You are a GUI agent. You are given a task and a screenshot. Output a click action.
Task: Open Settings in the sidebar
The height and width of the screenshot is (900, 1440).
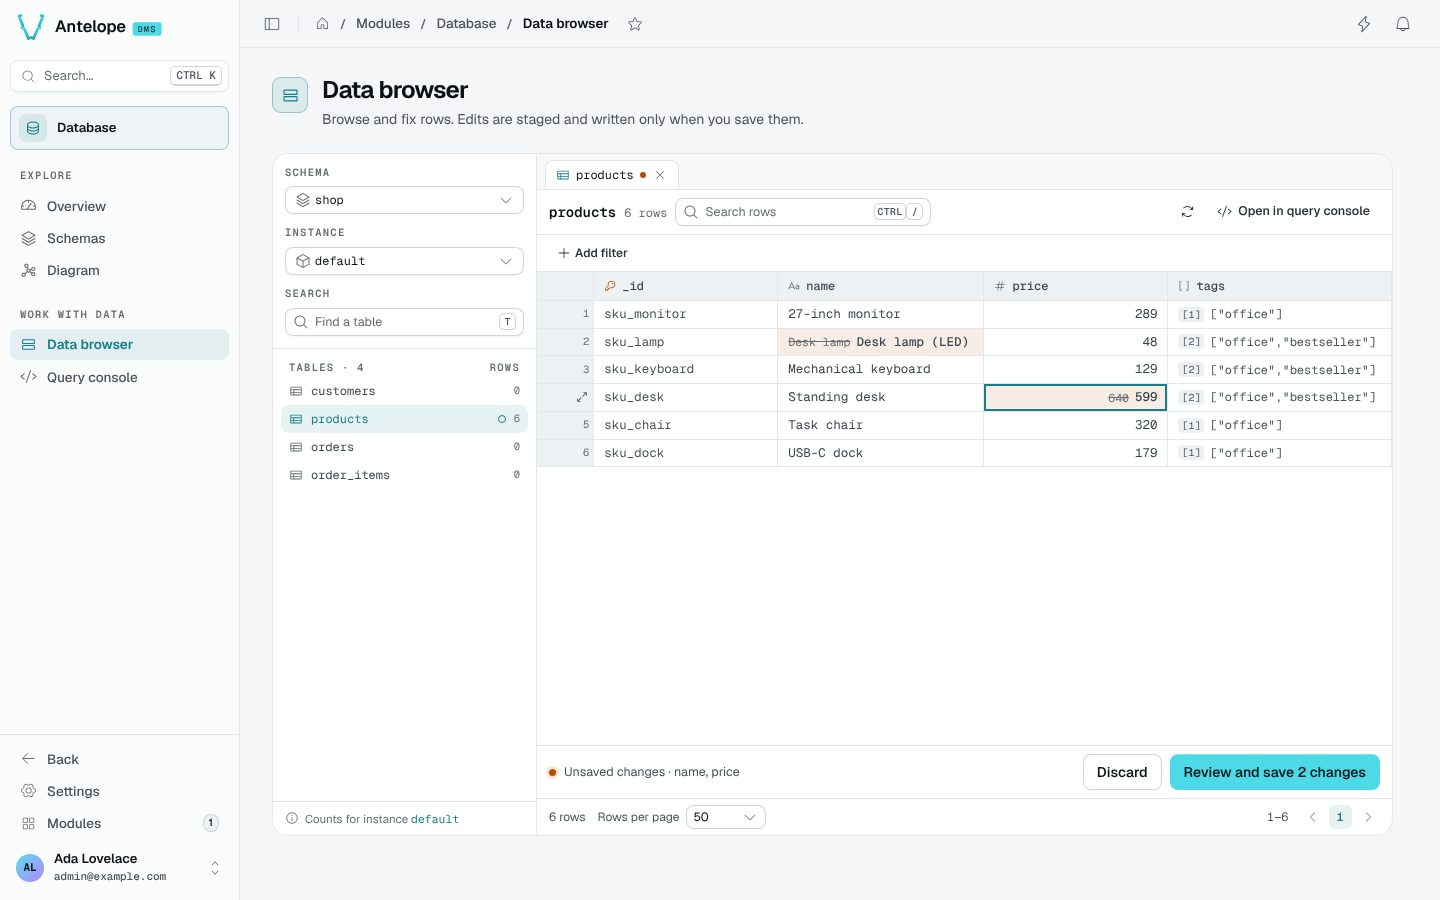[119, 791]
